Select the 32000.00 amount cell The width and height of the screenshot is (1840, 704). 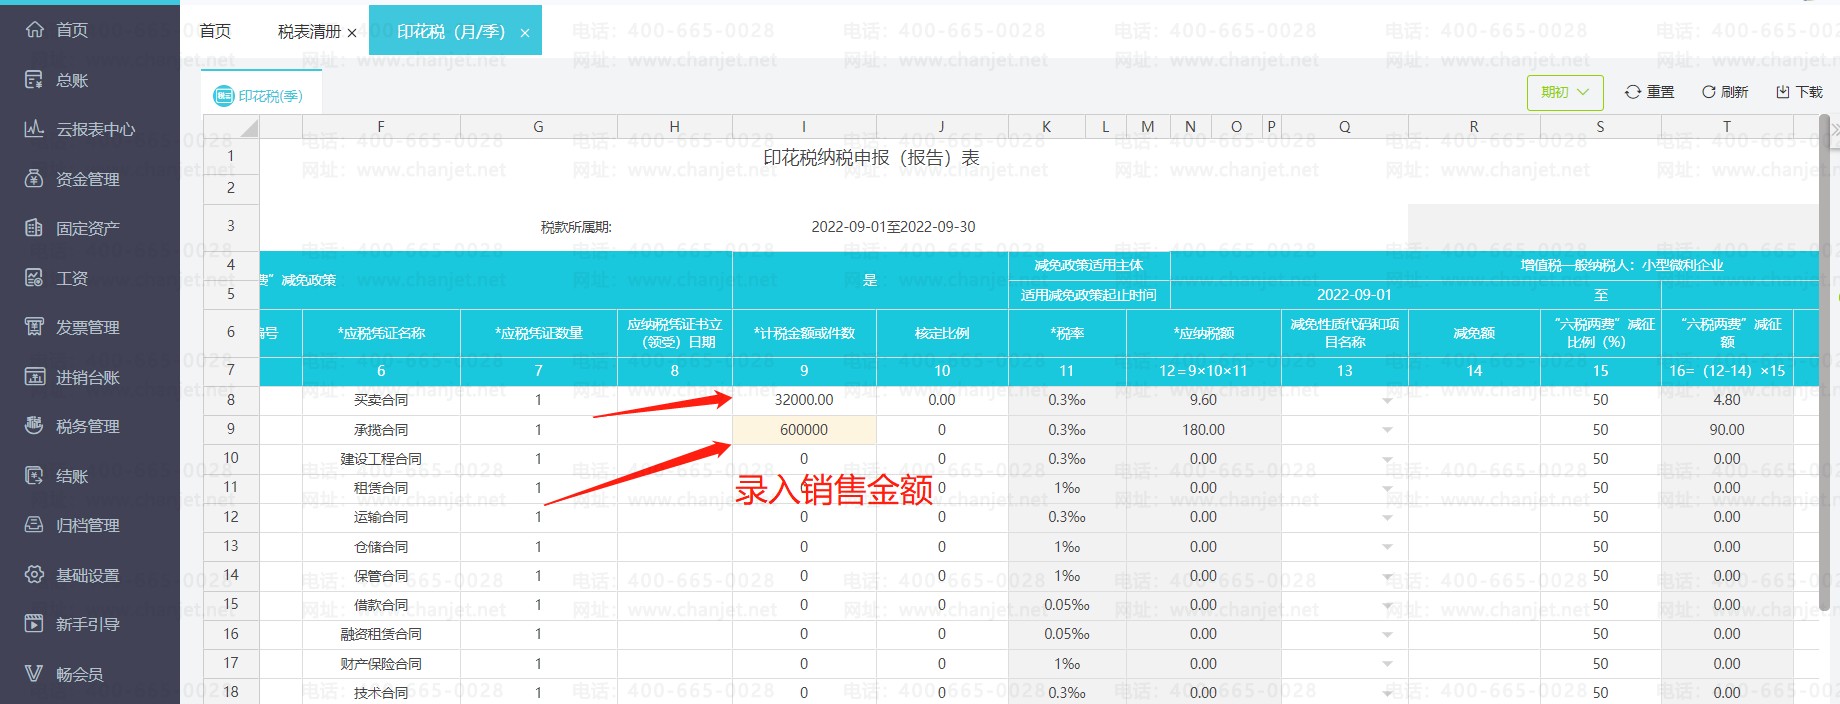[x=804, y=400]
